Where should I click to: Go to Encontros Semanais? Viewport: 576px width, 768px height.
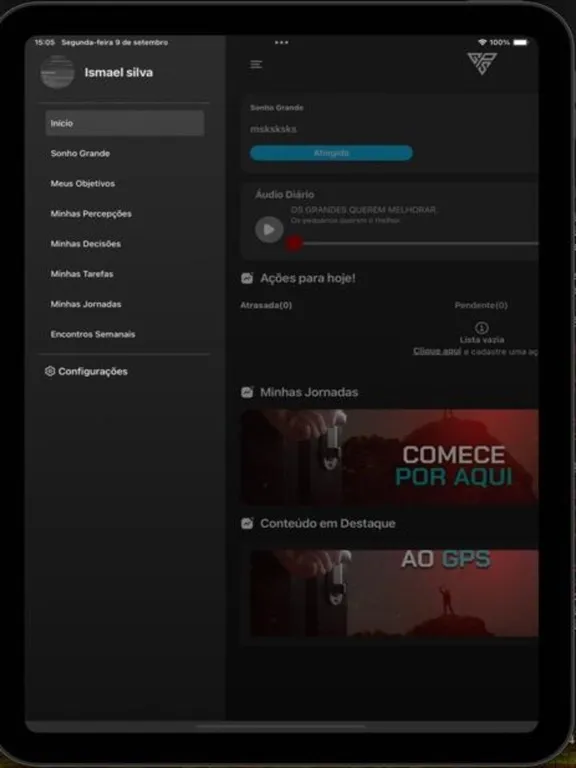(x=93, y=335)
